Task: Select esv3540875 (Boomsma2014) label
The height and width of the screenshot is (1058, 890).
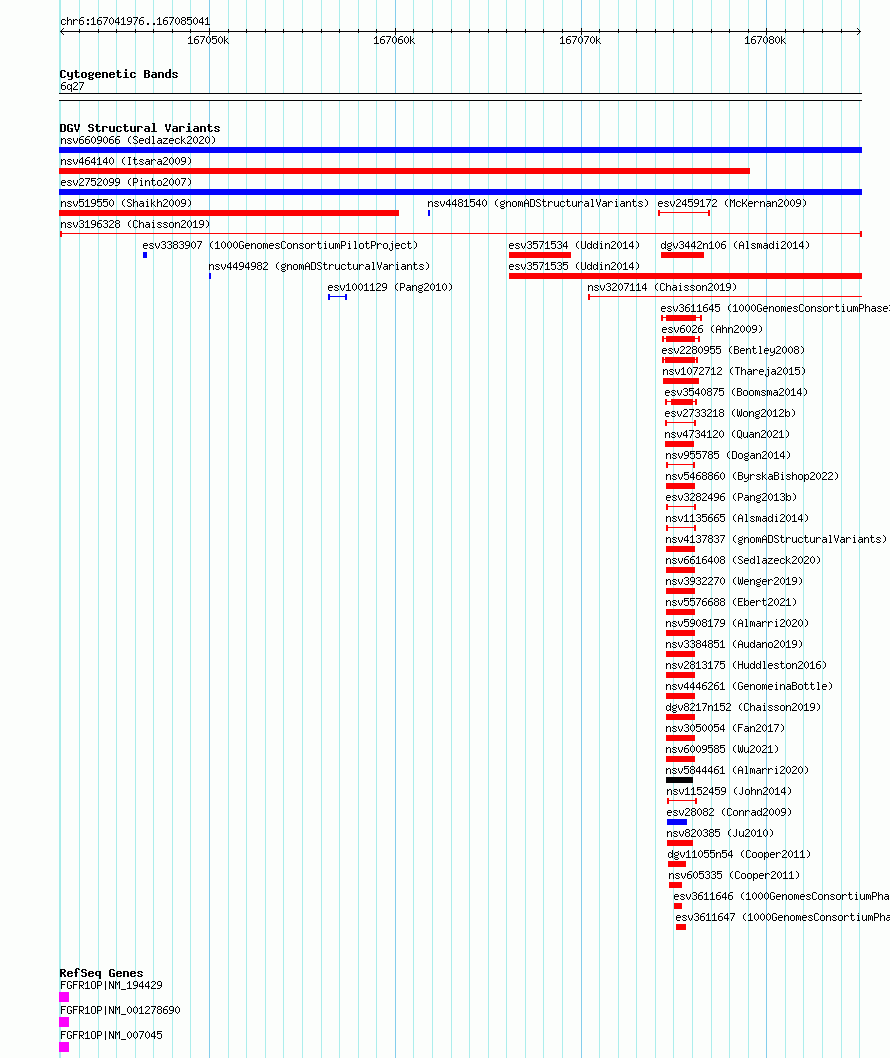Action: coord(736,392)
